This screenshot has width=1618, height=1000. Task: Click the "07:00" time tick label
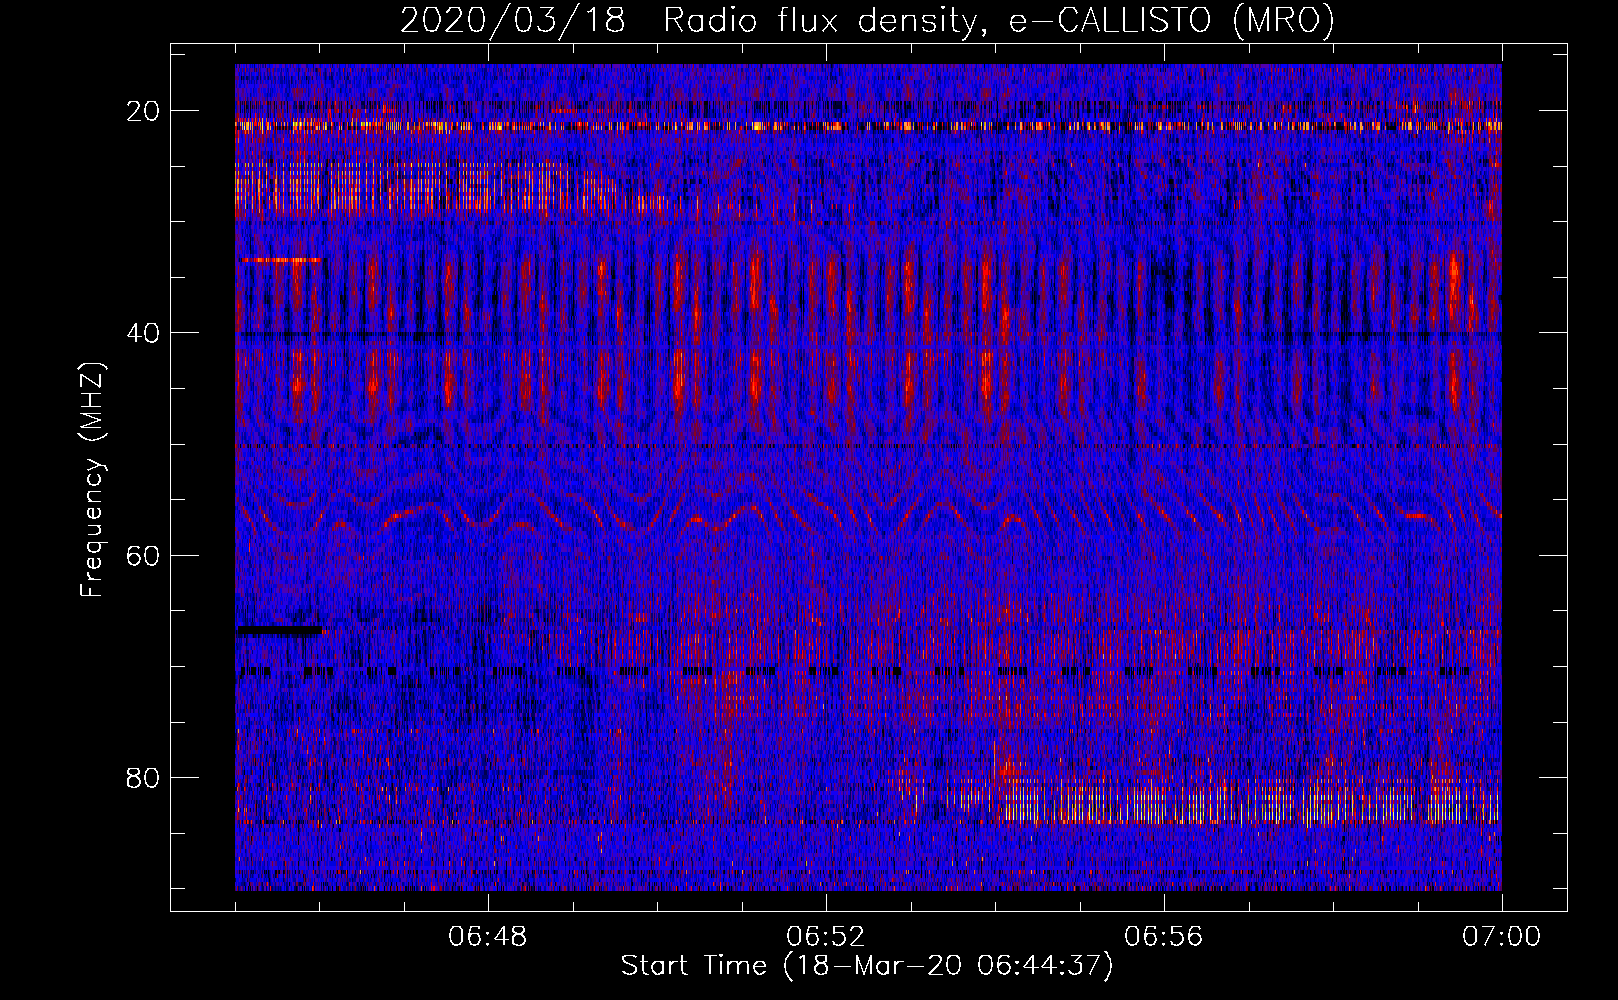(1502, 937)
